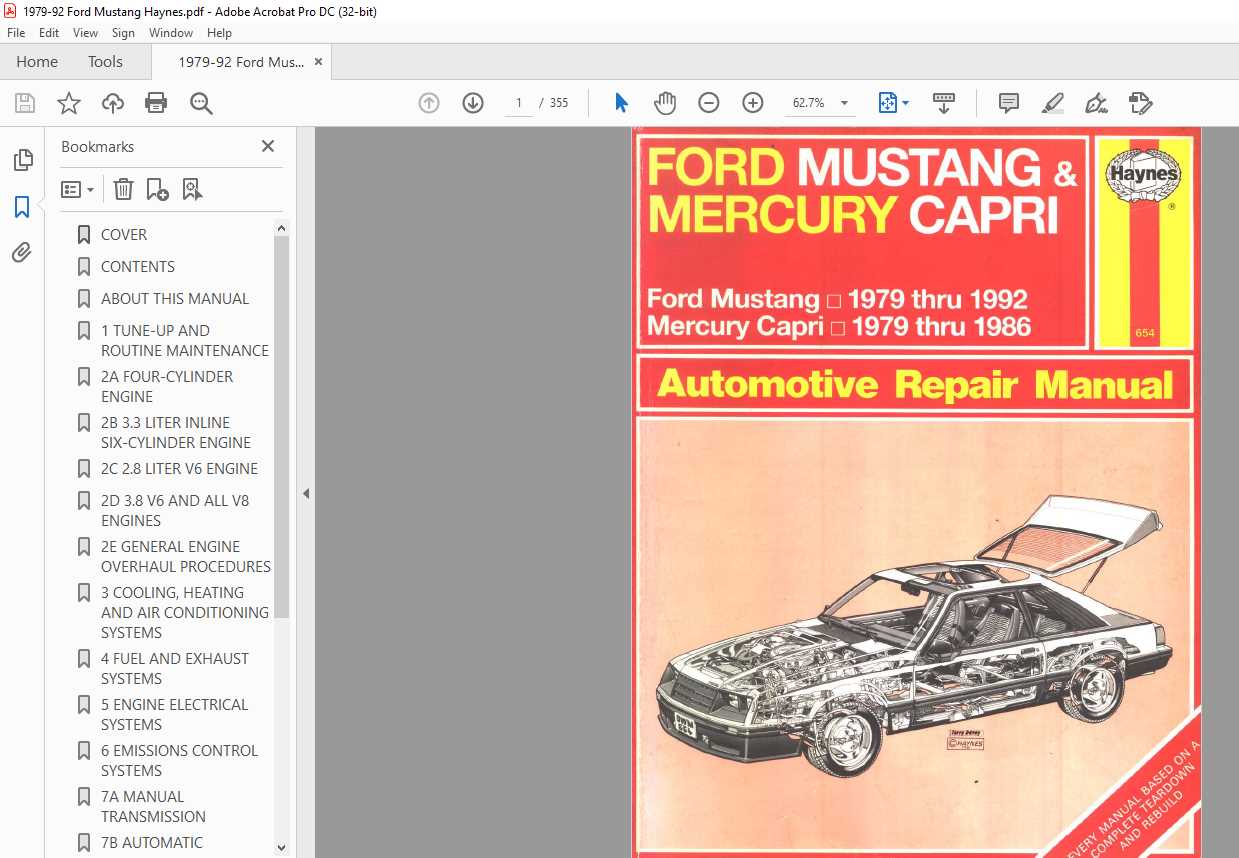Open the Sign menu

tap(123, 33)
